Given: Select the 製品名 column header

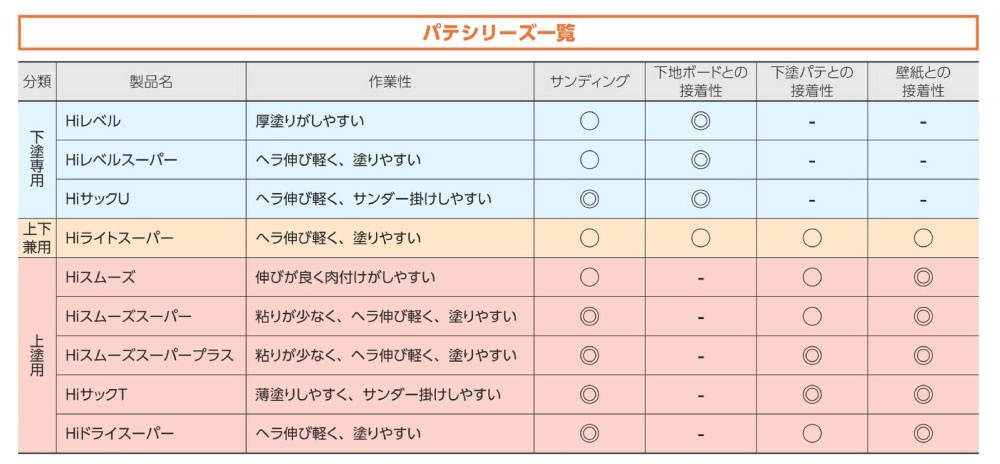Looking at the screenshot, I should [x=151, y=82].
